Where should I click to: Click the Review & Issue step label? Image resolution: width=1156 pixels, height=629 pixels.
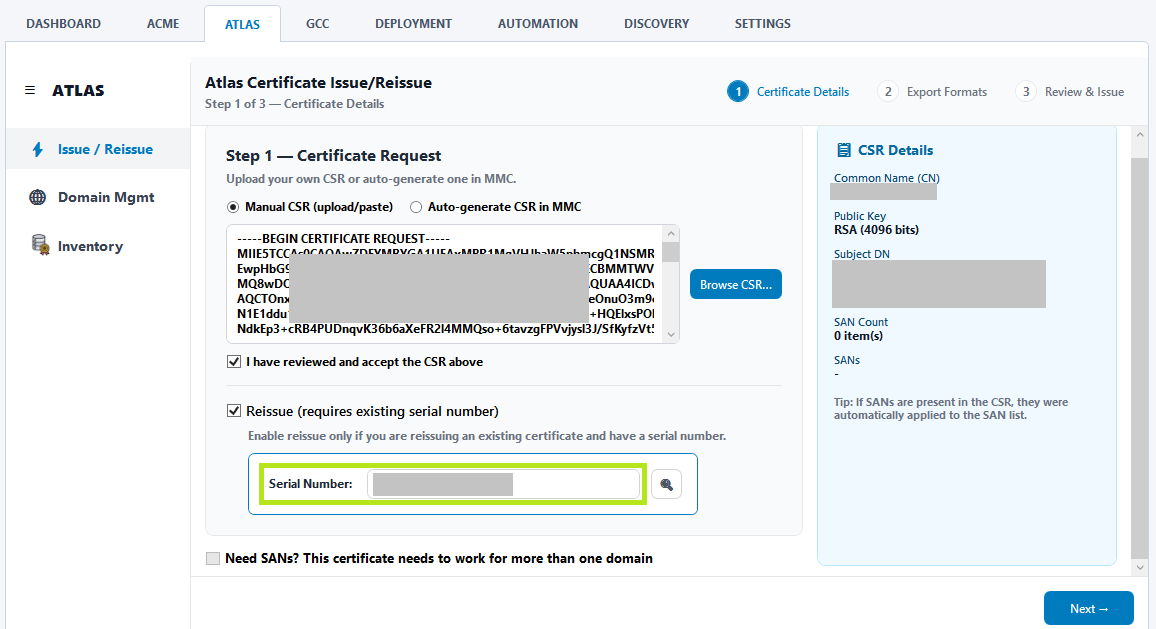(1084, 92)
